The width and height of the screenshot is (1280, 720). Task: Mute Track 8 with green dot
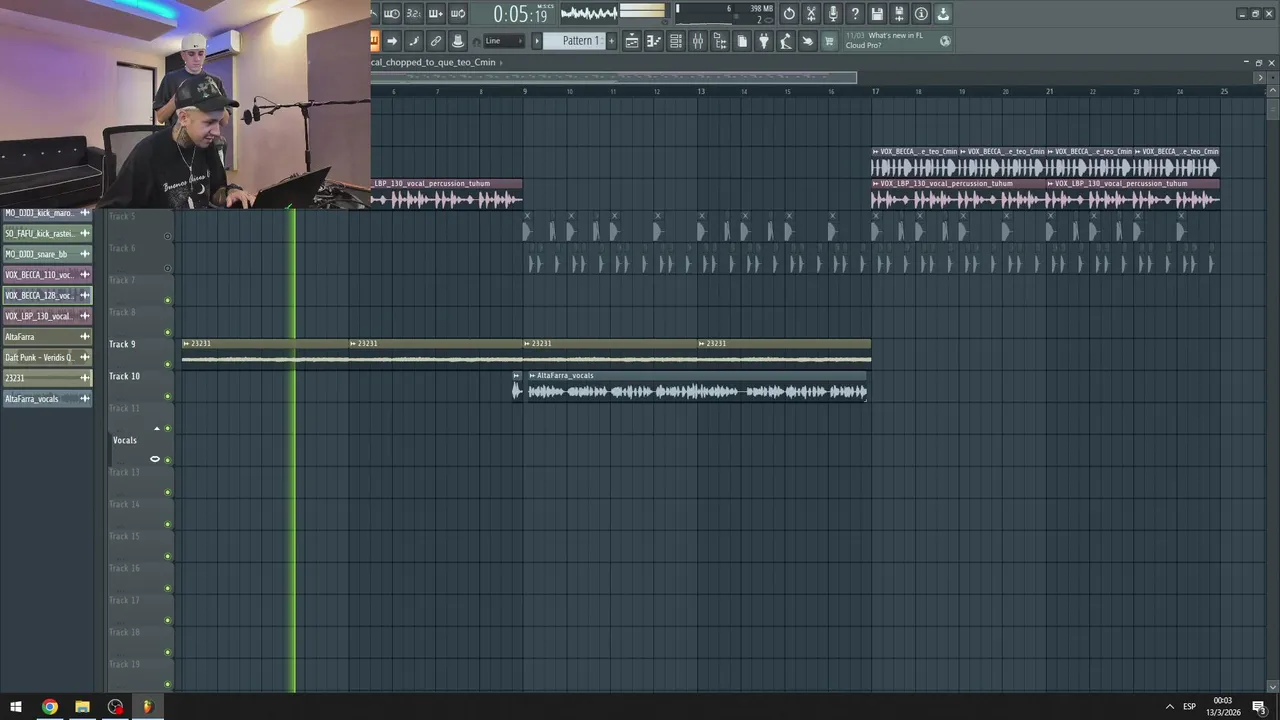(167, 332)
